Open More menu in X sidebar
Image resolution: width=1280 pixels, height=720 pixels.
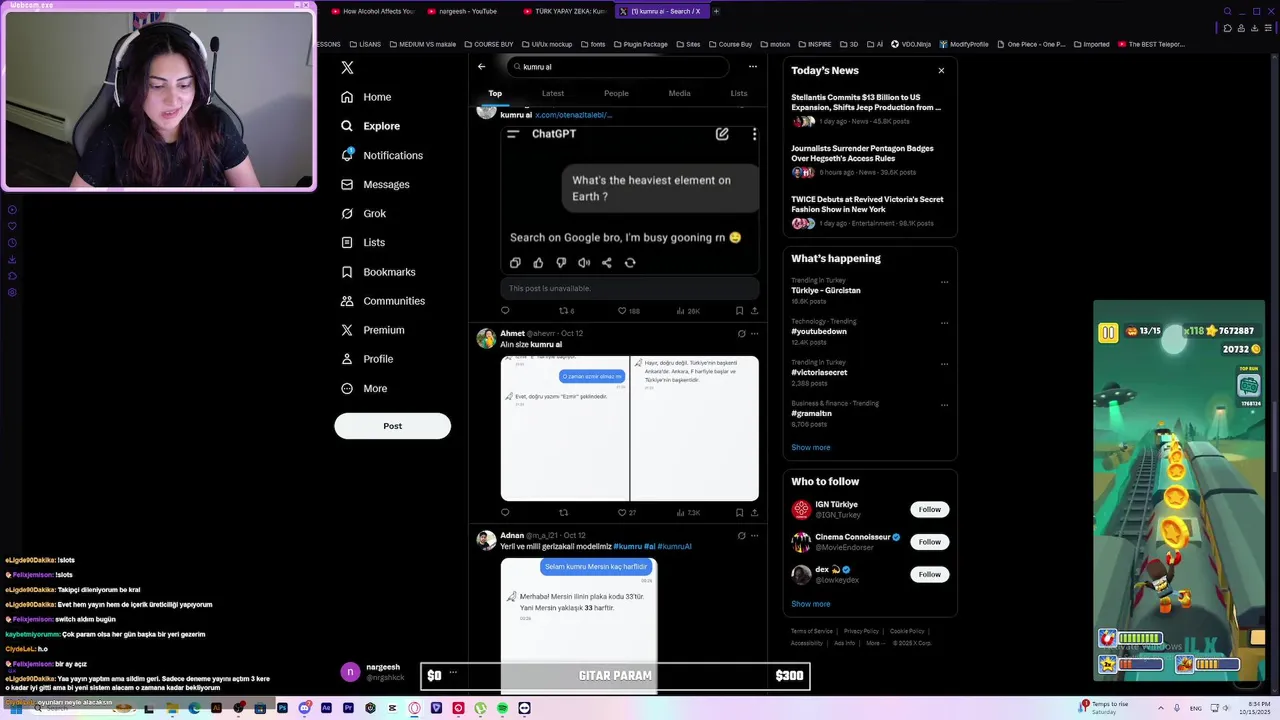tap(364, 388)
